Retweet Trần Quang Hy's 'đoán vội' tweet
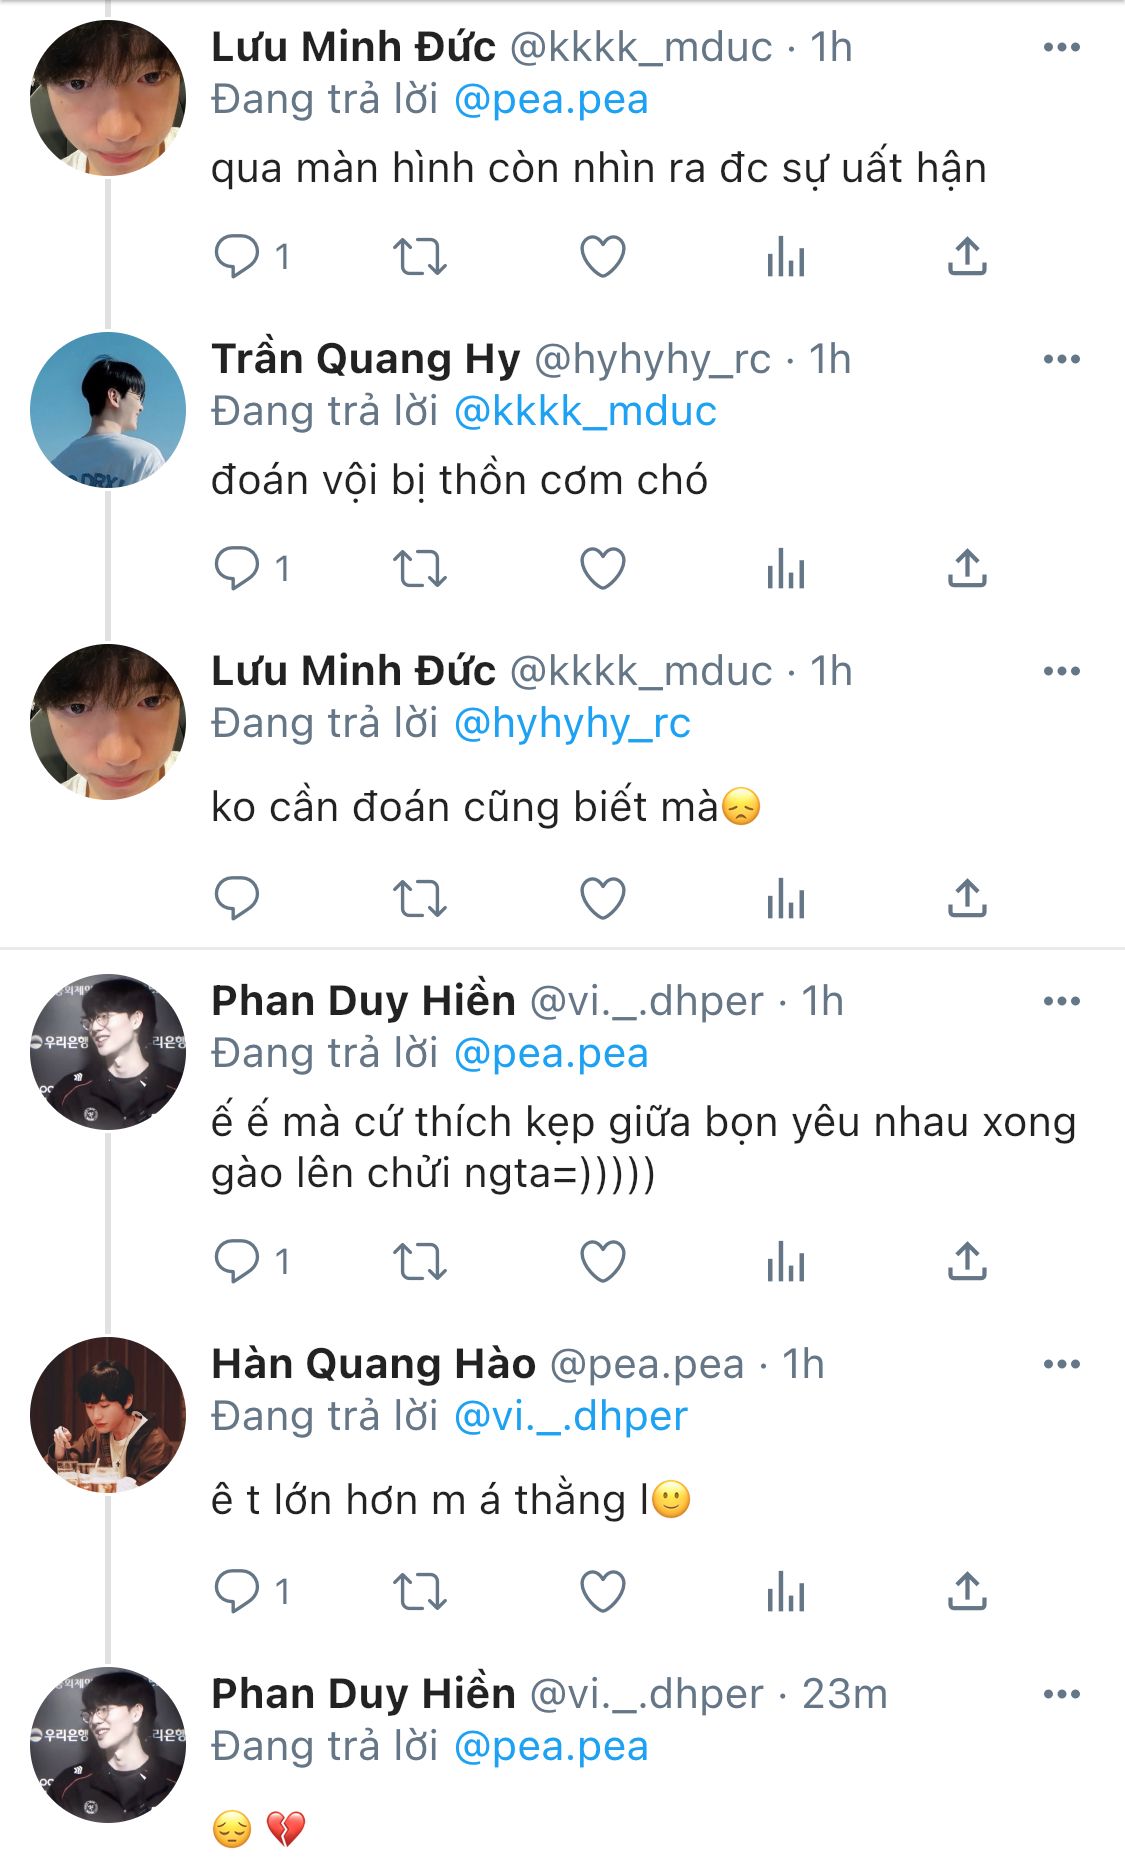 (x=419, y=568)
